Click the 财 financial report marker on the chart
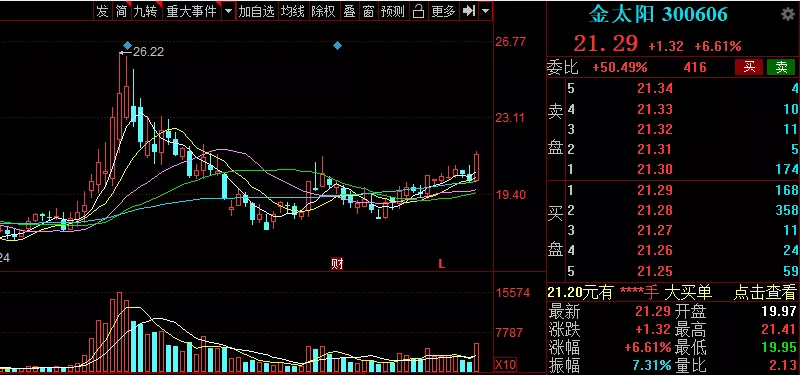The width and height of the screenshot is (800, 375). [x=337, y=264]
